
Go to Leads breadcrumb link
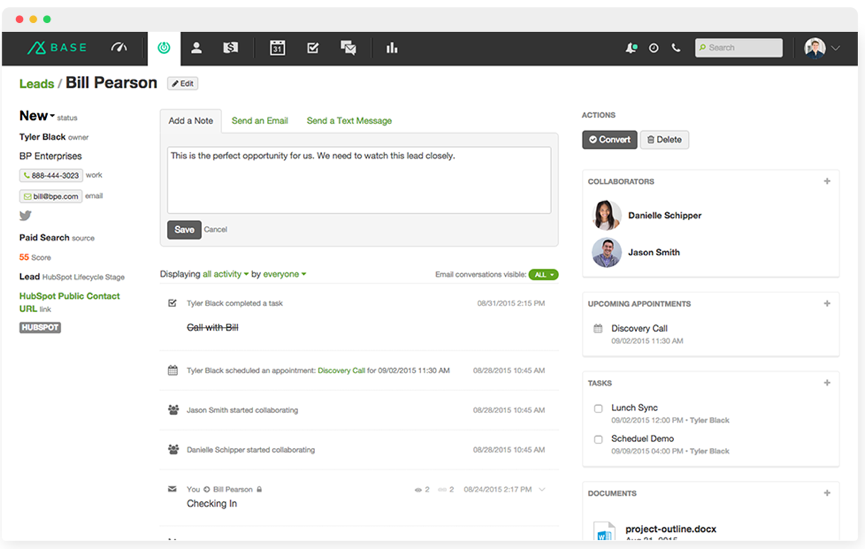(x=36, y=84)
